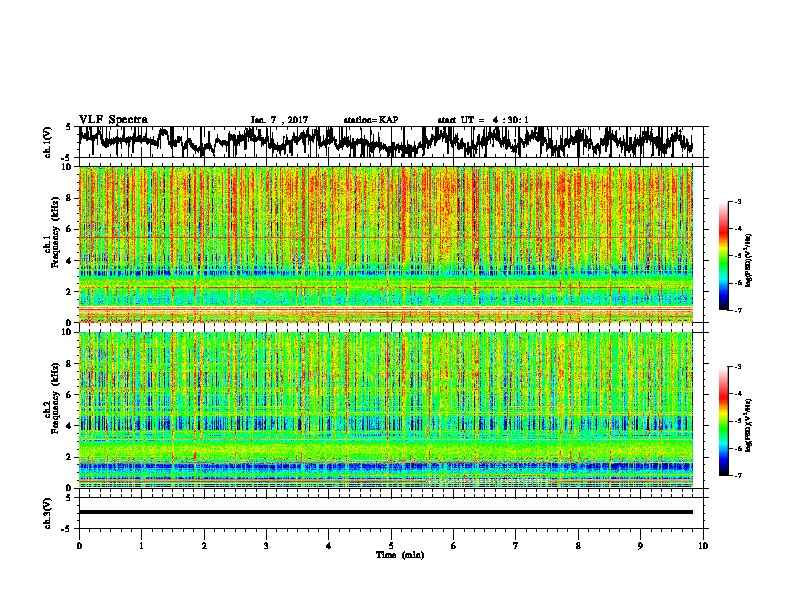The image size is (792, 612).
Task: Click the ch.1 voltage waveform trace
Action: point(385,141)
